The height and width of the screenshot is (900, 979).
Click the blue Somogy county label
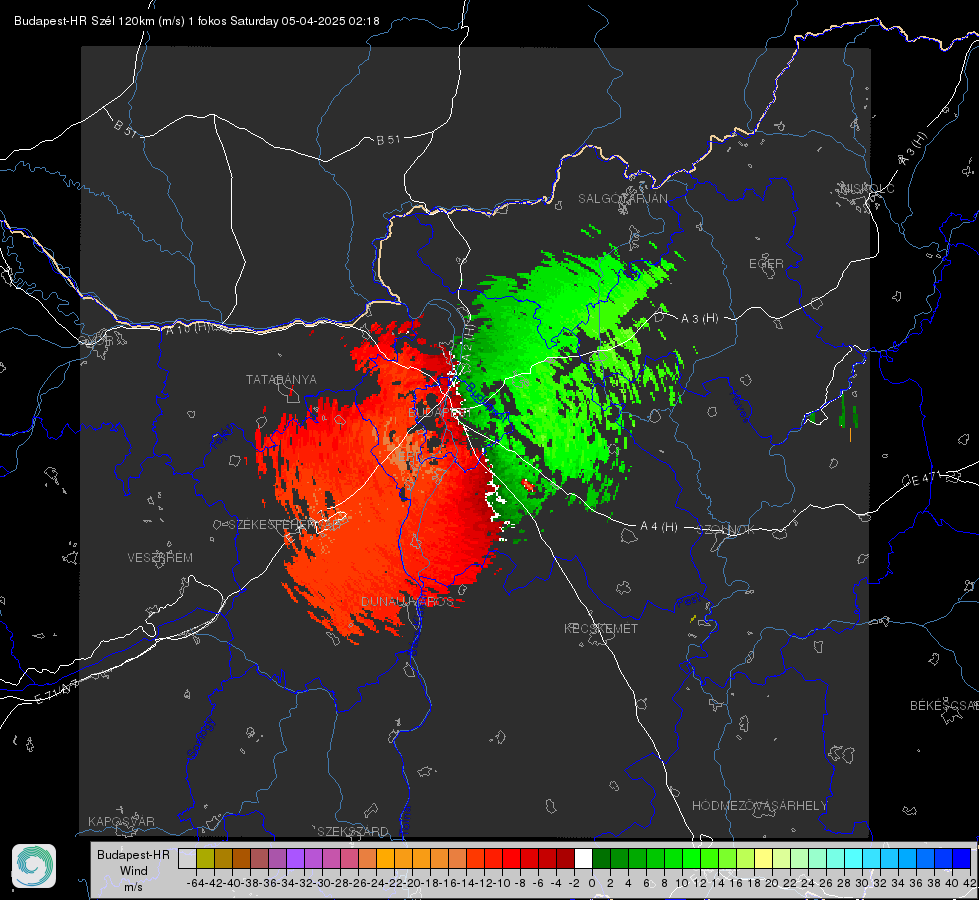point(200,738)
